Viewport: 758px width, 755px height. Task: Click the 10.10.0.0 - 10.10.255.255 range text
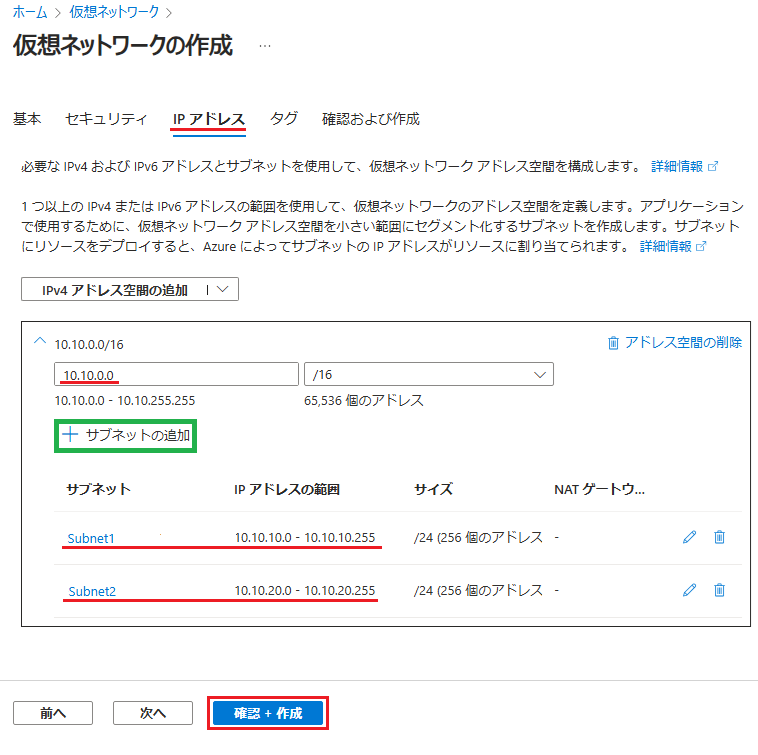pos(125,401)
